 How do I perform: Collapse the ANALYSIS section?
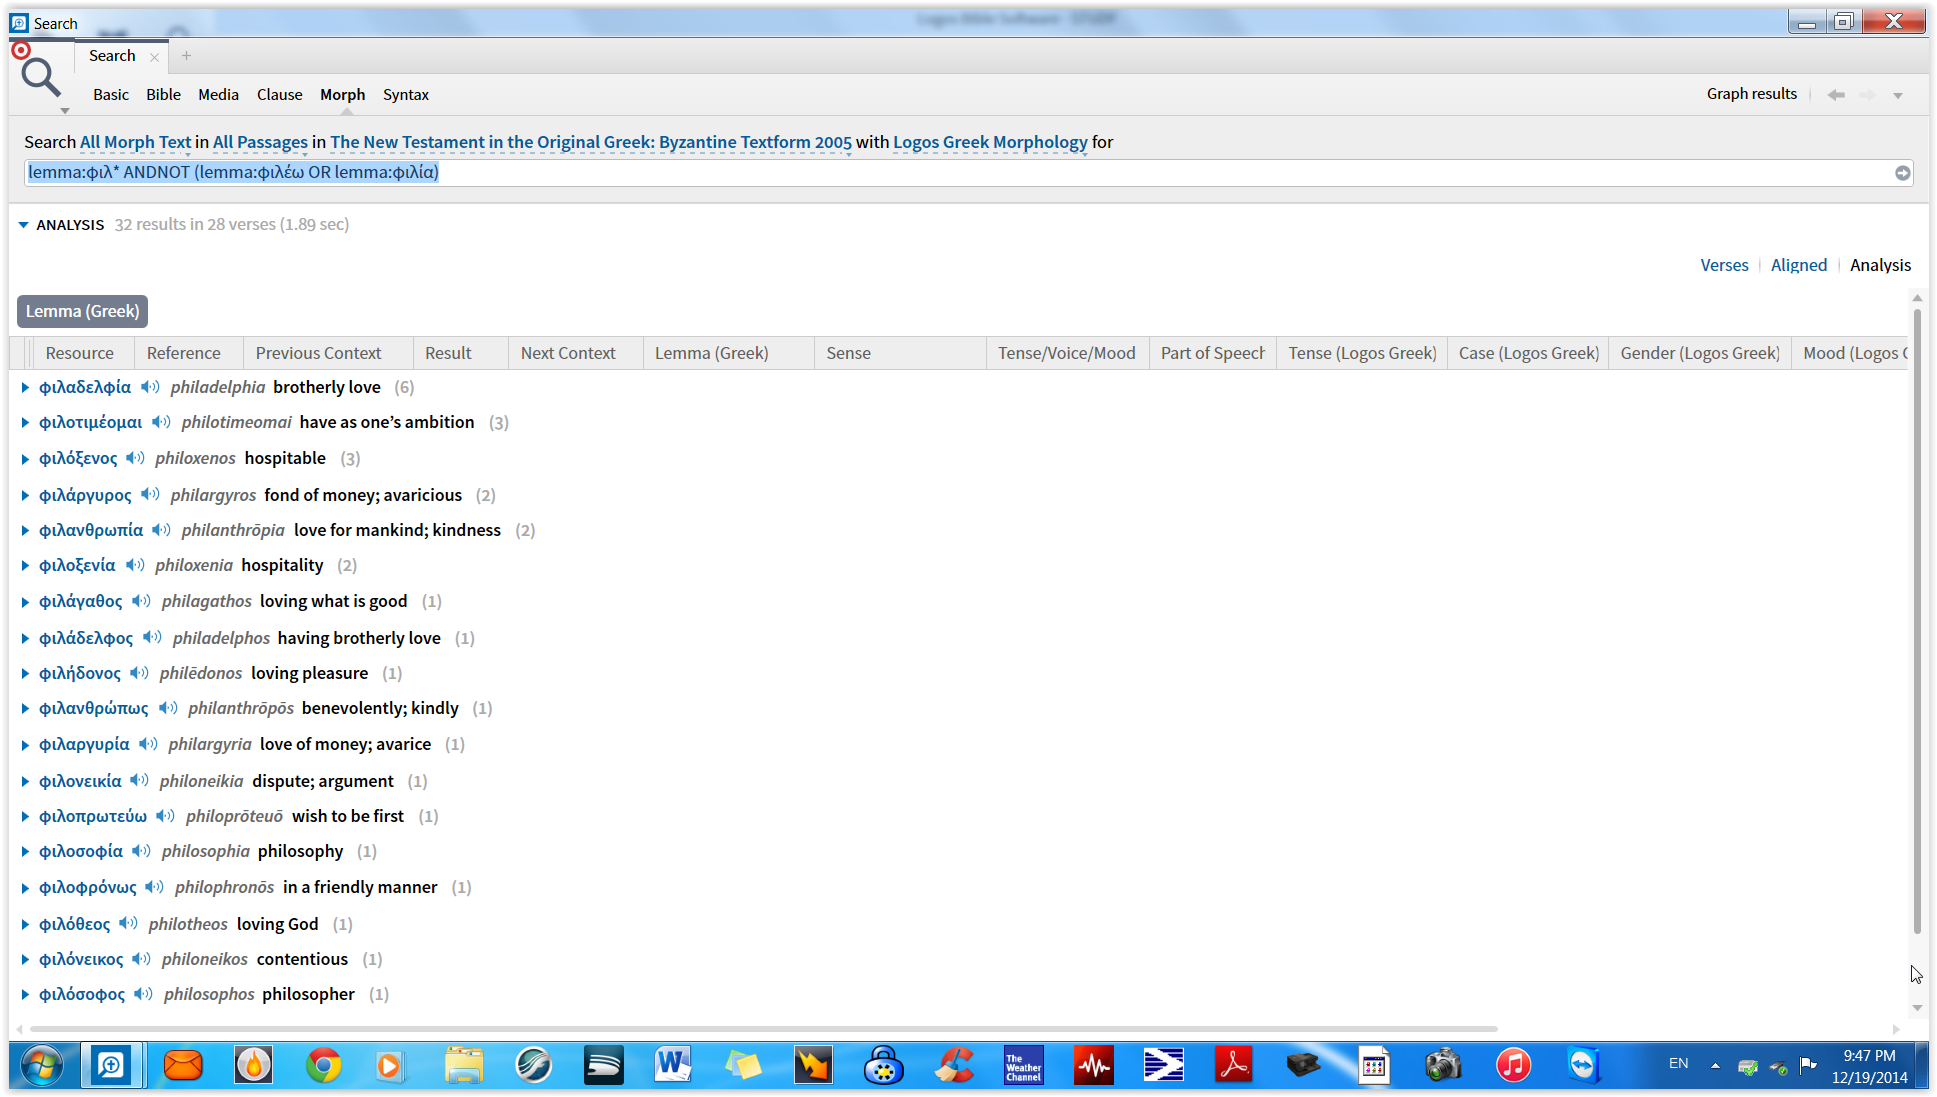pos(23,225)
